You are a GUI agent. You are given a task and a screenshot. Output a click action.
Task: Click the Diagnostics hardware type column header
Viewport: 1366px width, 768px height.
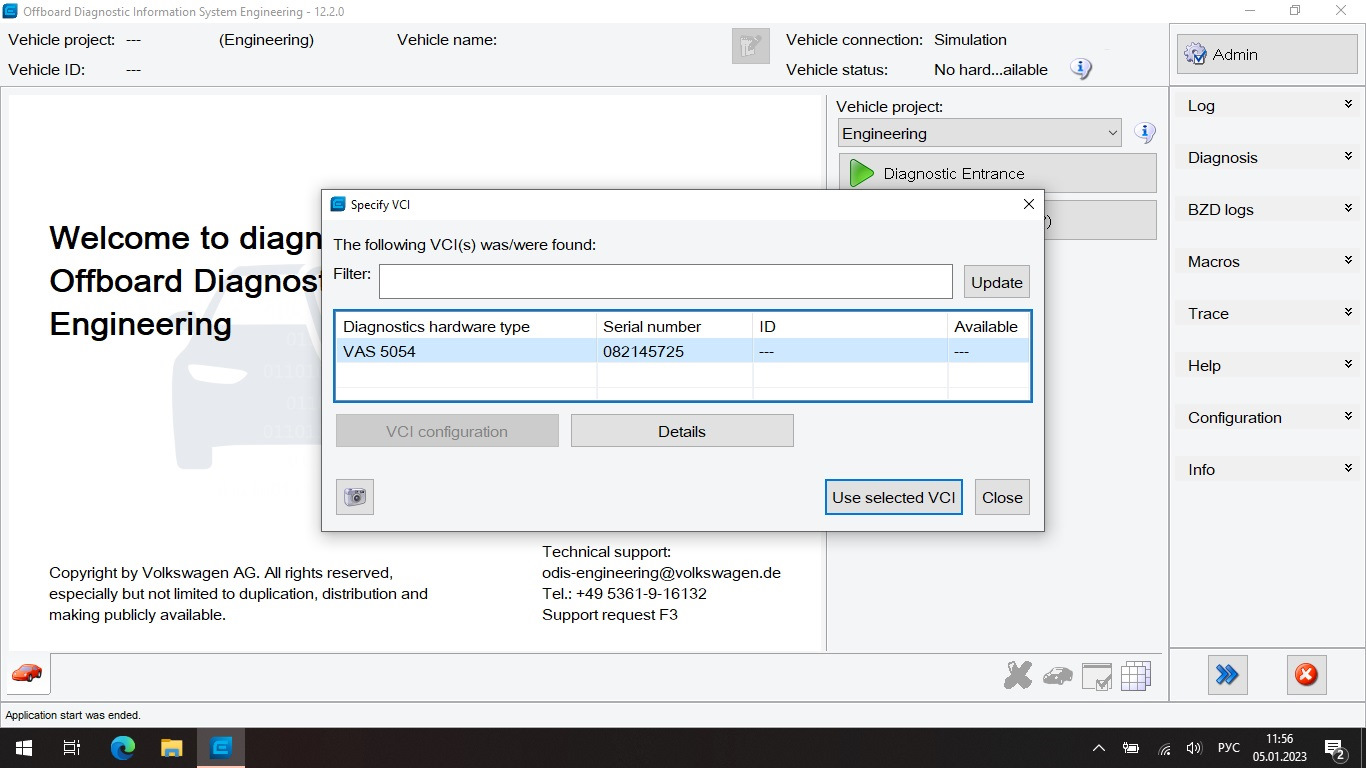tap(467, 326)
